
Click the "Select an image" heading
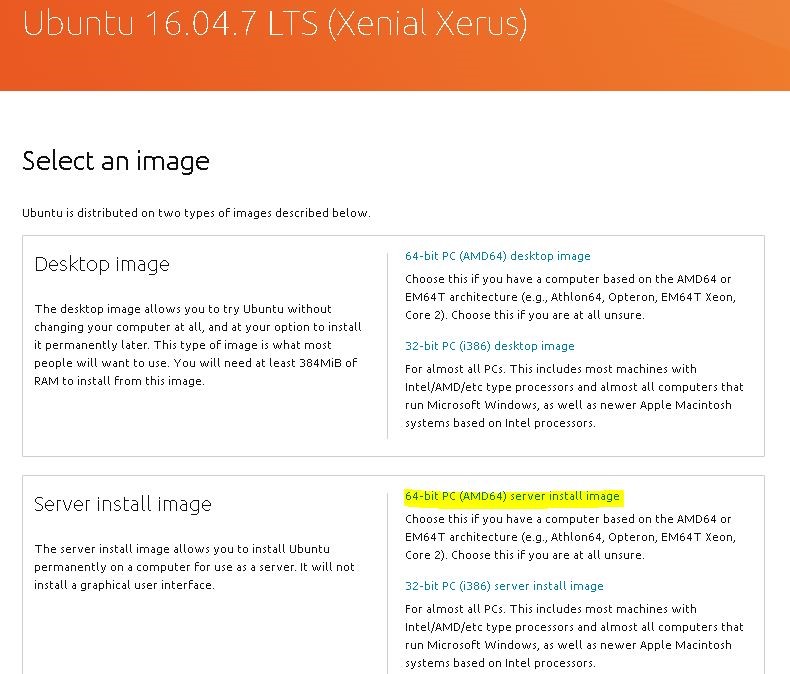pos(116,161)
